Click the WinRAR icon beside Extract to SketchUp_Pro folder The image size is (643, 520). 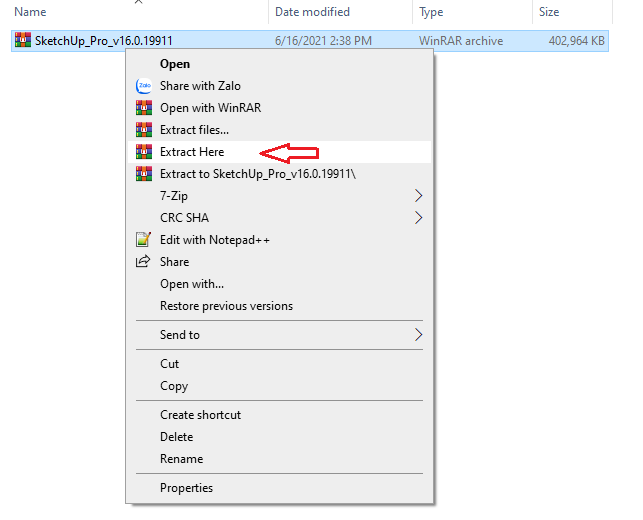point(142,174)
